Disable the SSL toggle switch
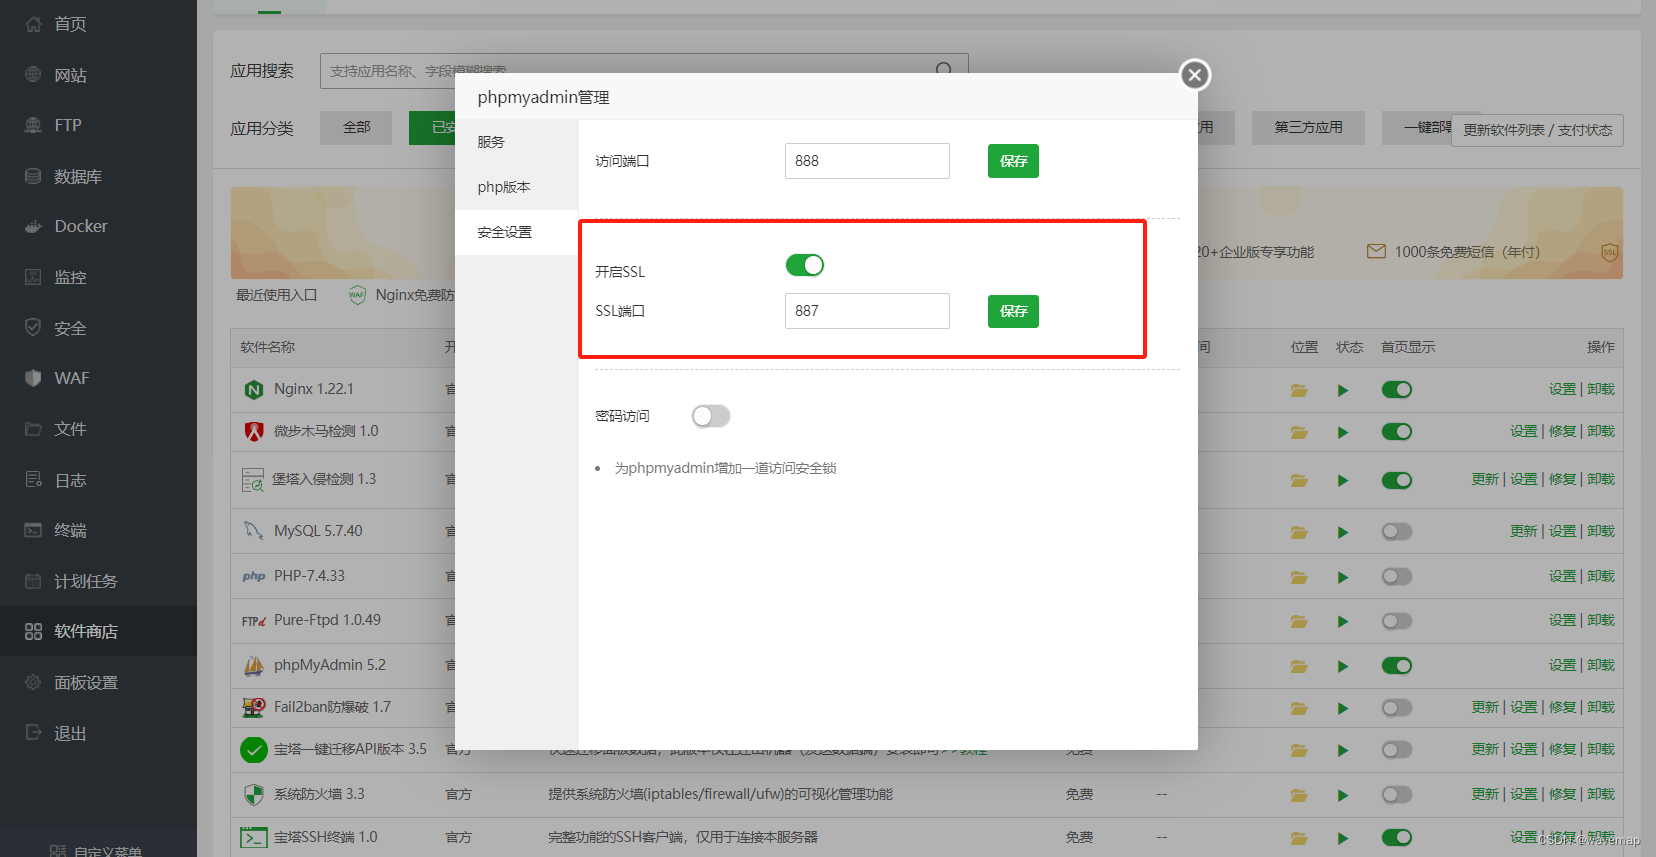 805,265
